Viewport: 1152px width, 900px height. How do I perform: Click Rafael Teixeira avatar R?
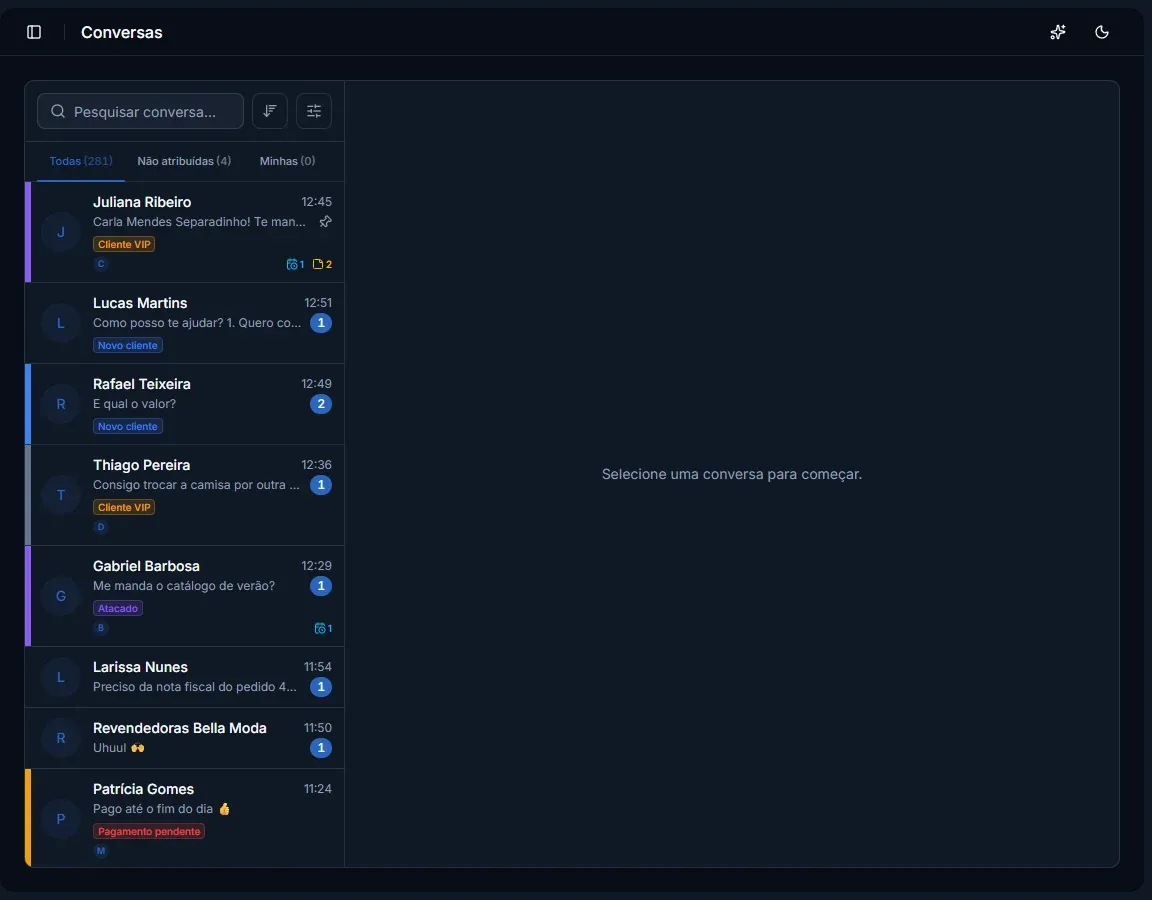click(60, 404)
